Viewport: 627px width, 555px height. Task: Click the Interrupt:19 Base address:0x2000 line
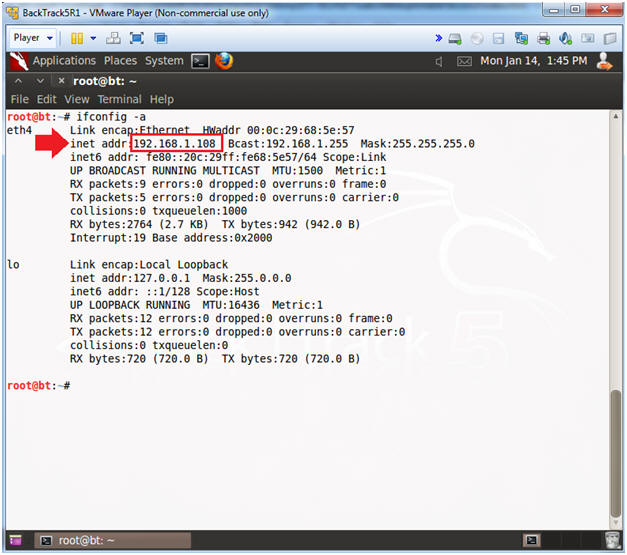[171, 238]
